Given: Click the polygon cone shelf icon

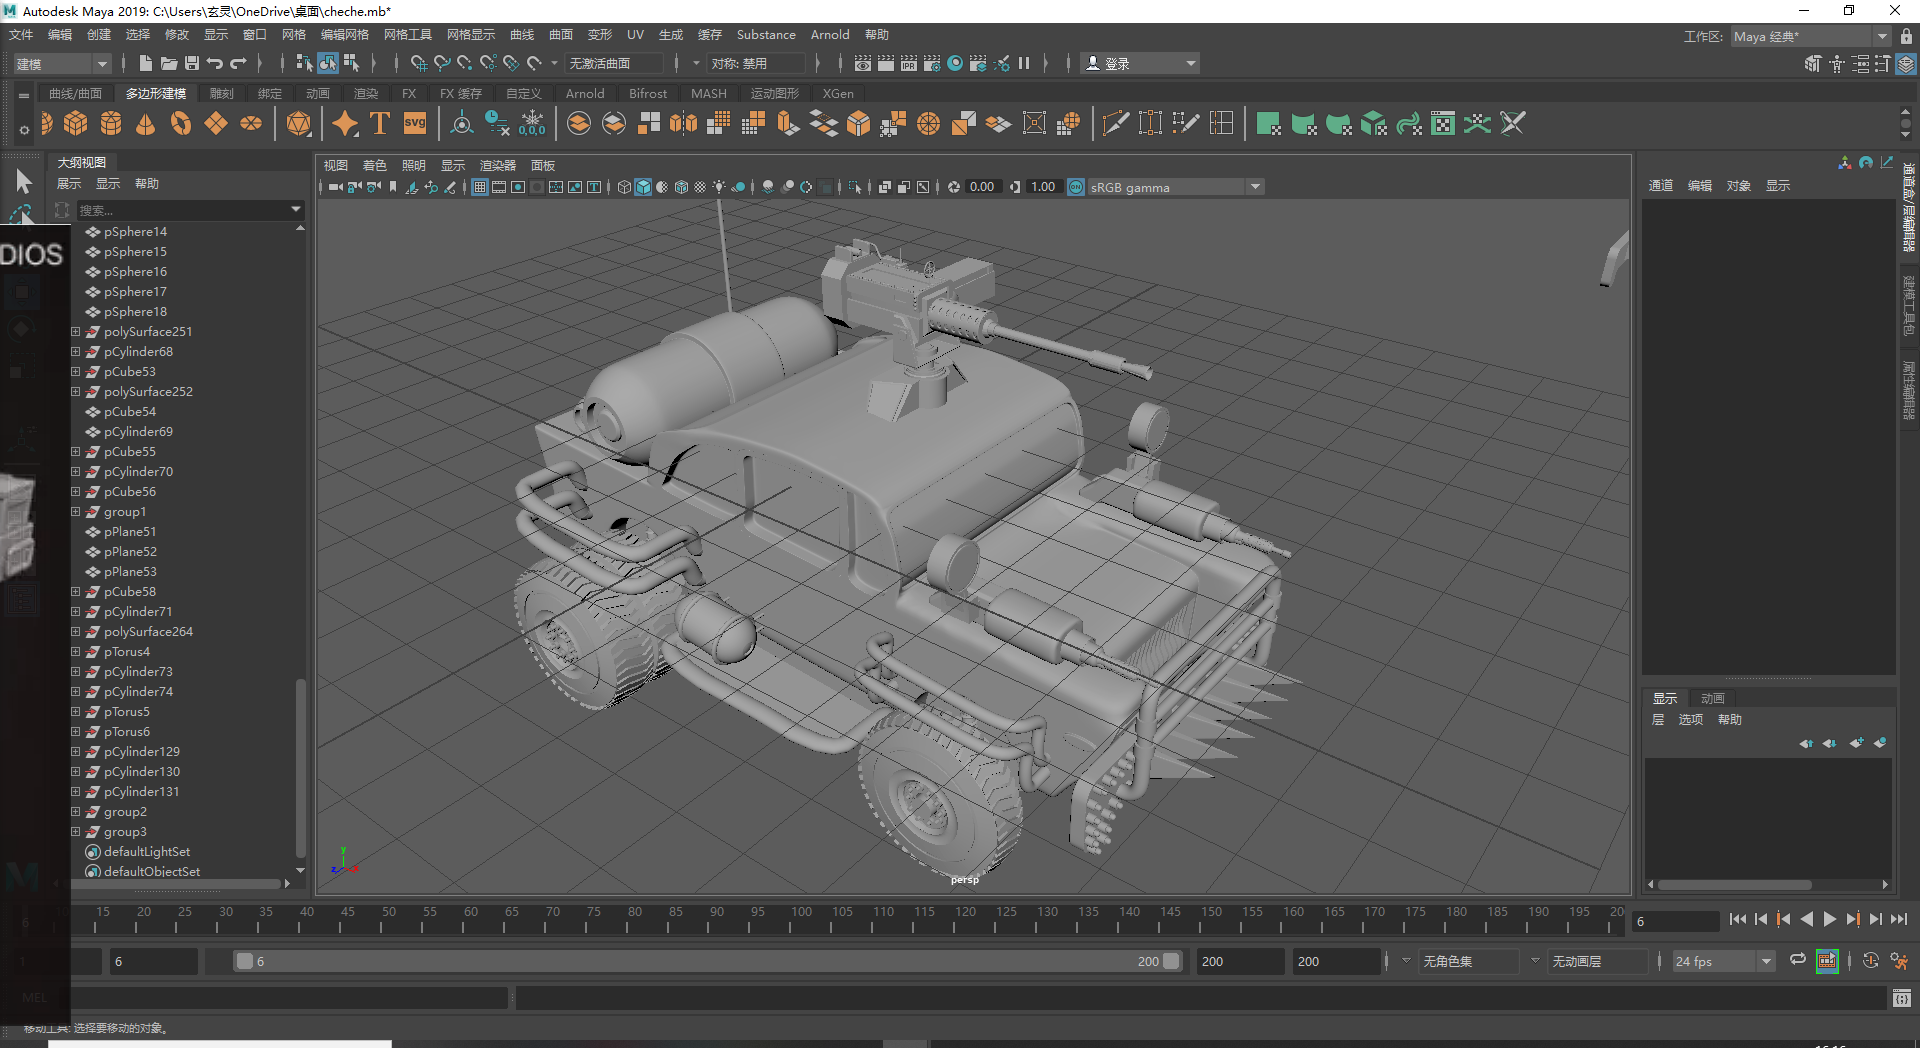Looking at the screenshot, I should pos(146,124).
